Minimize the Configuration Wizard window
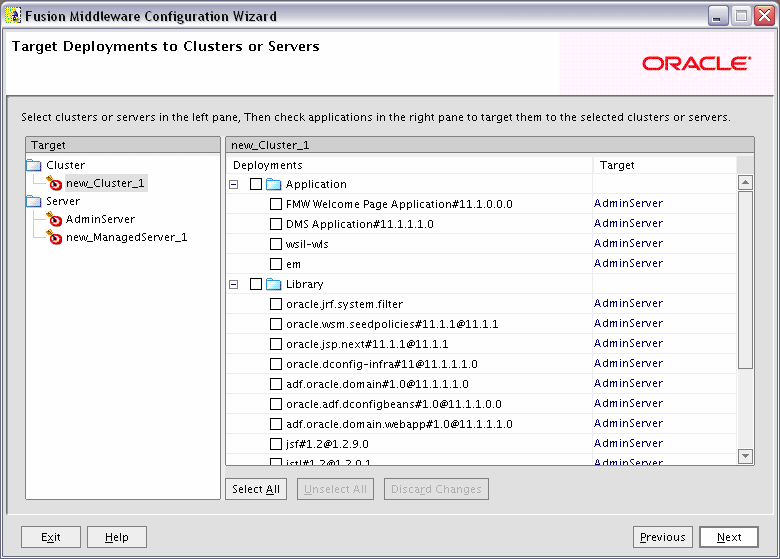This screenshot has height=559, width=780. coord(718,16)
